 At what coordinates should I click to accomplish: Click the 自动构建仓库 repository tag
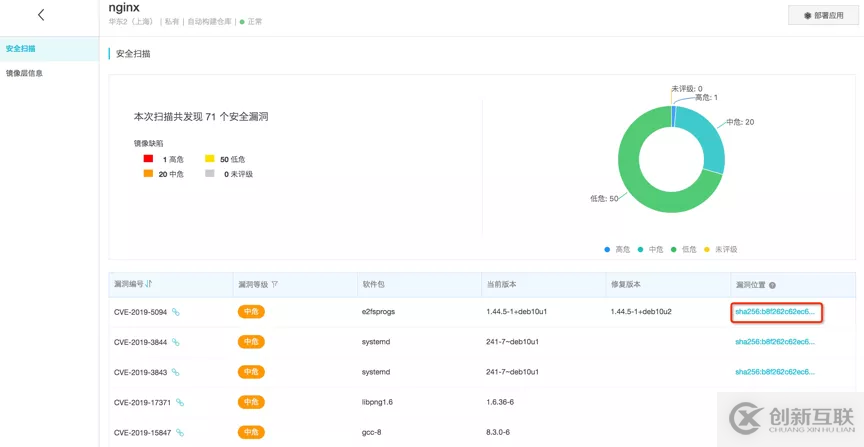209,22
